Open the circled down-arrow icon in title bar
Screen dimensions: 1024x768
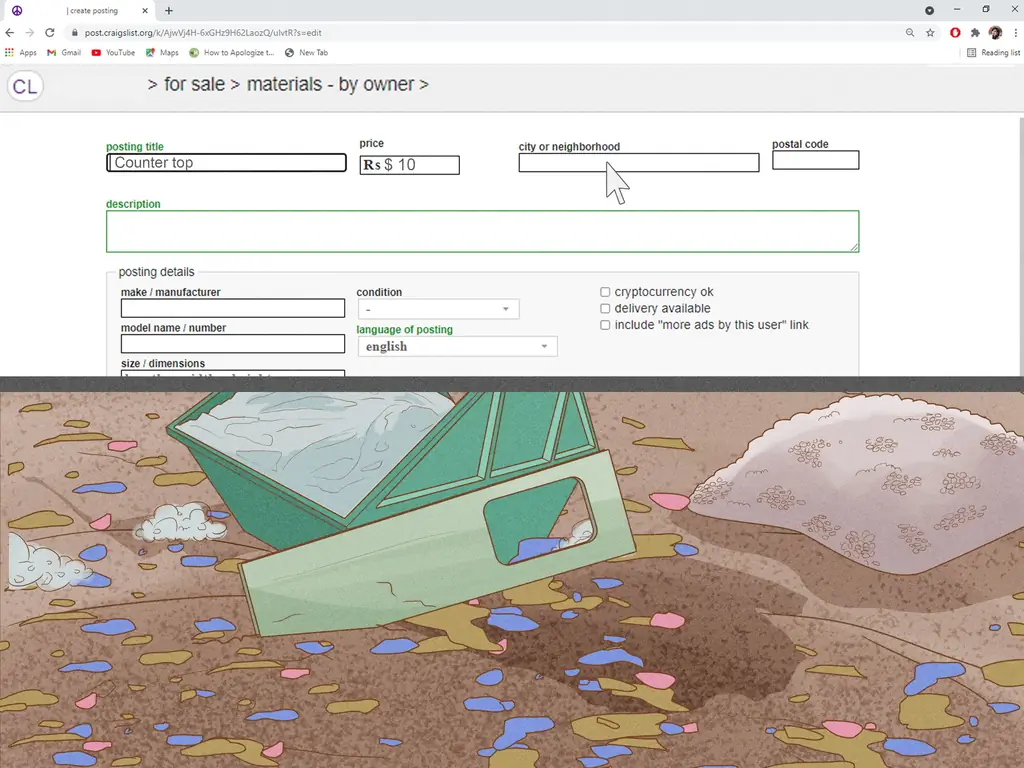pyautogui.click(x=929, y=10)
